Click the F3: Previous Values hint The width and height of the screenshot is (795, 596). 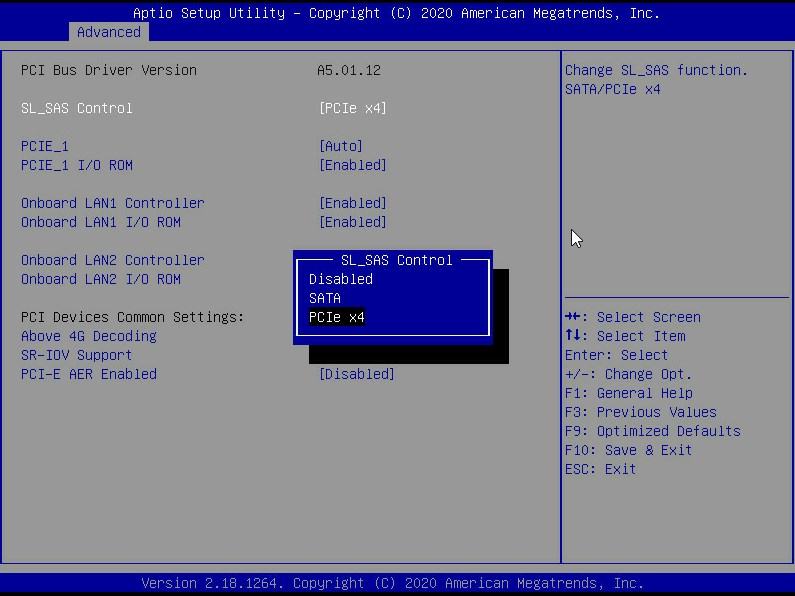click(641, 412)
